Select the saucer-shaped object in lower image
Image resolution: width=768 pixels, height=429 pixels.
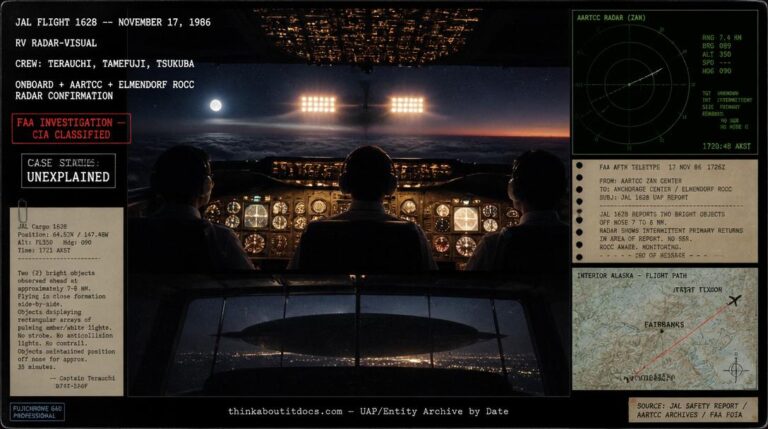359,334
